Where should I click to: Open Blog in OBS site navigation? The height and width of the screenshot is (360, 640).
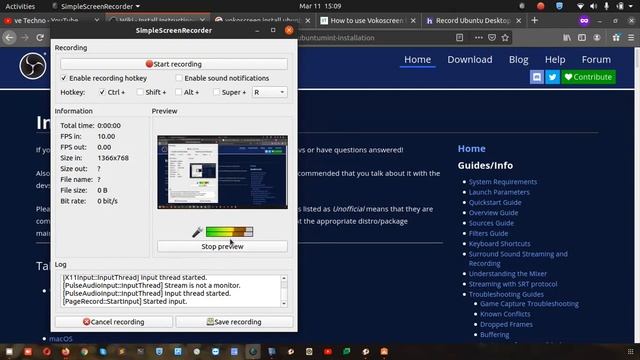[x=518, y=60]
